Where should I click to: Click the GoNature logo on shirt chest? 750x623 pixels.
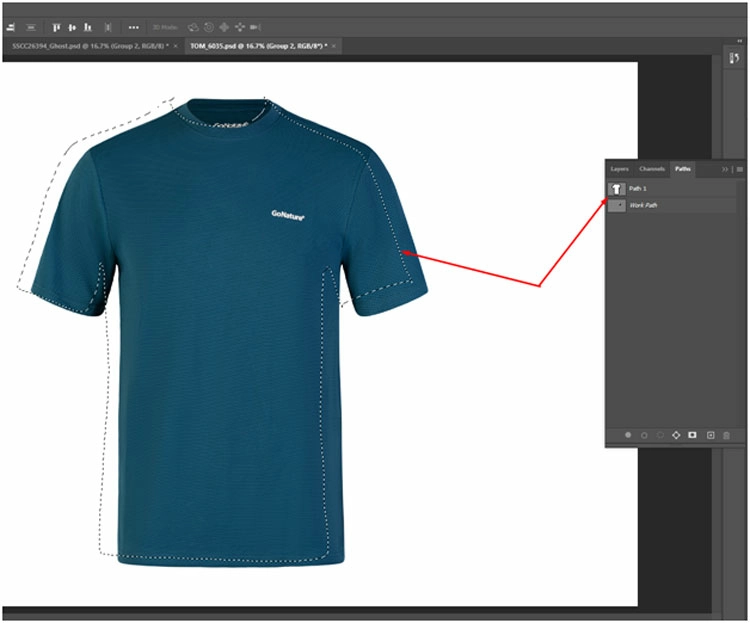pos(288,216)
